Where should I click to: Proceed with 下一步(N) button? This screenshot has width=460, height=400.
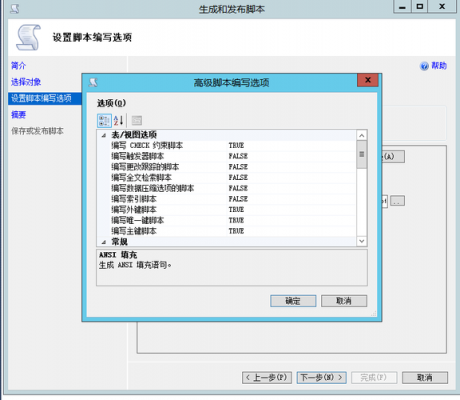[322, 378]
